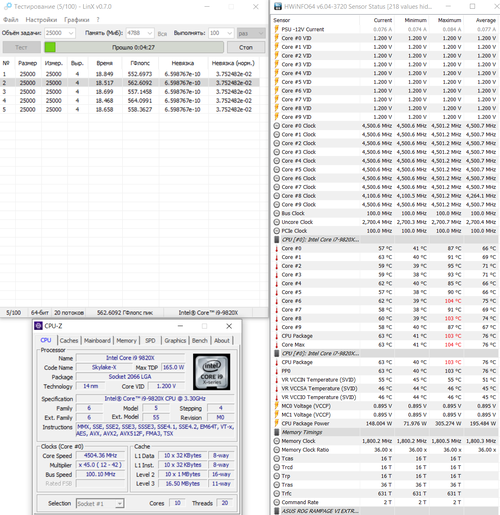Click the LinX title bar app icon
500x515 pixels.
7,6
